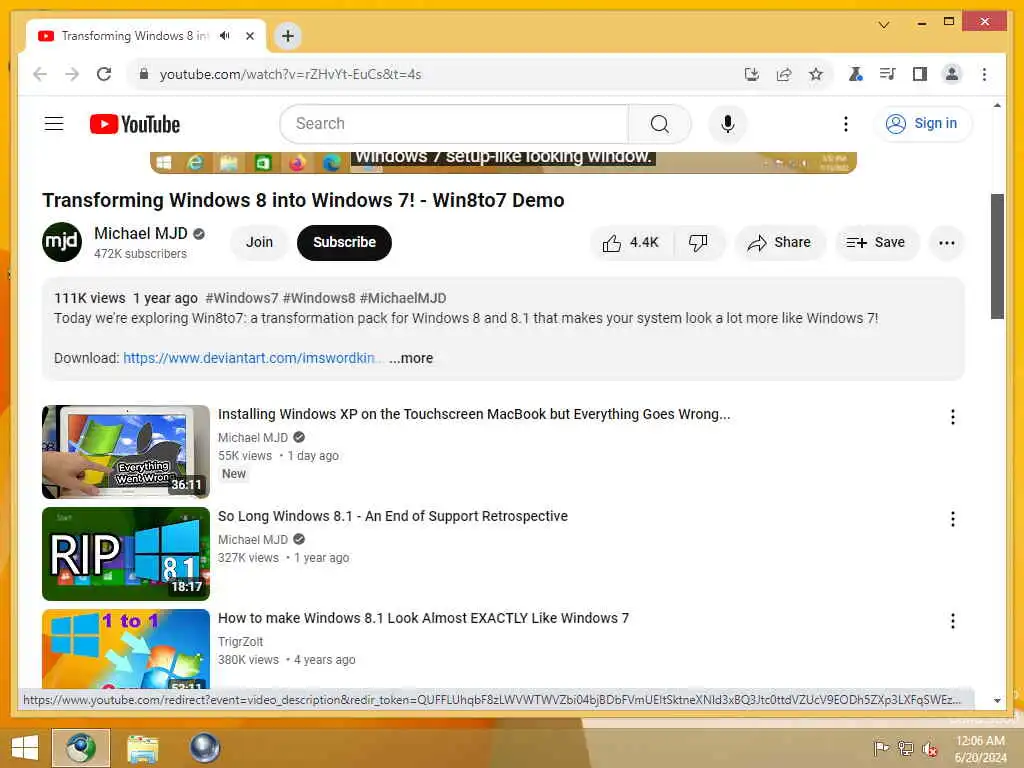This screenshot has height=768, width=1024.
Task: Open the network tray icon
Action: 905,748
